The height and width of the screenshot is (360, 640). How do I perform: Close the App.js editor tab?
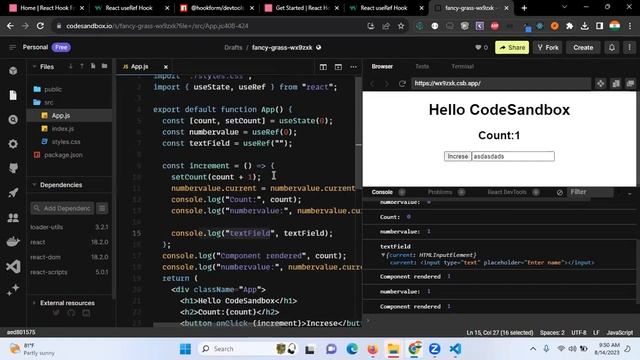click(166, 67)
